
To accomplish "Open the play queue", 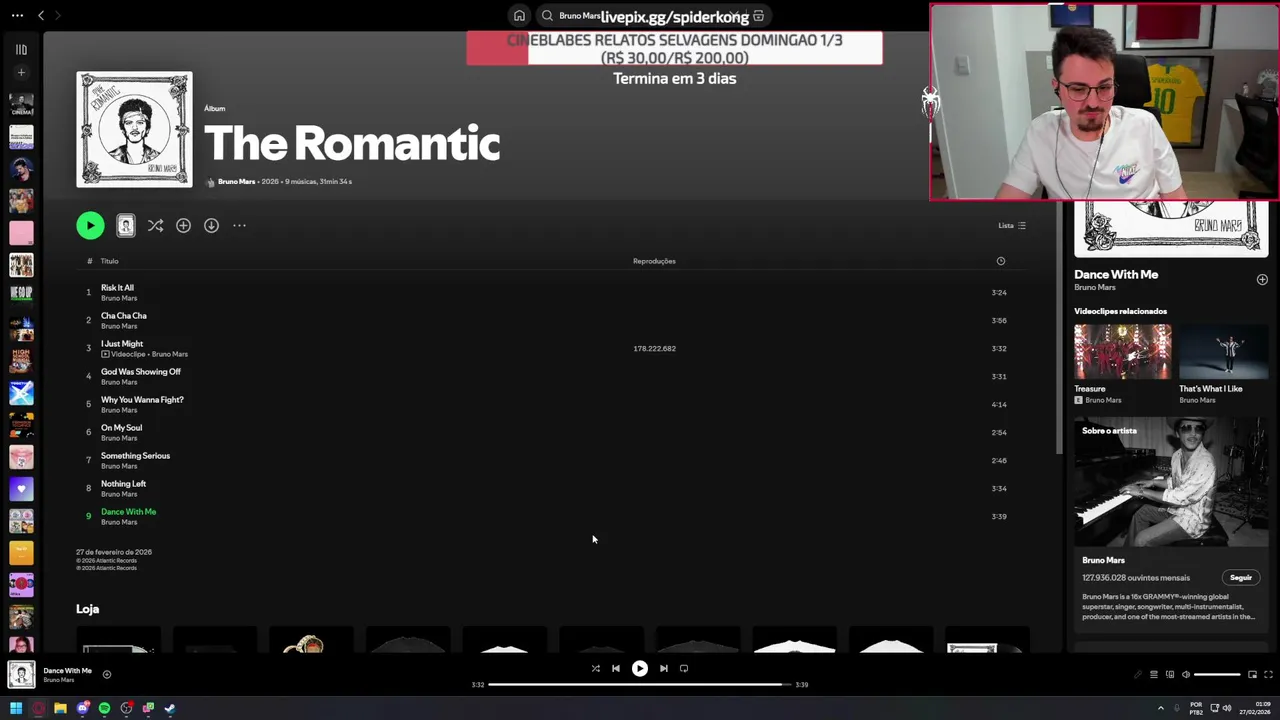I will [x=1153, y=674].
